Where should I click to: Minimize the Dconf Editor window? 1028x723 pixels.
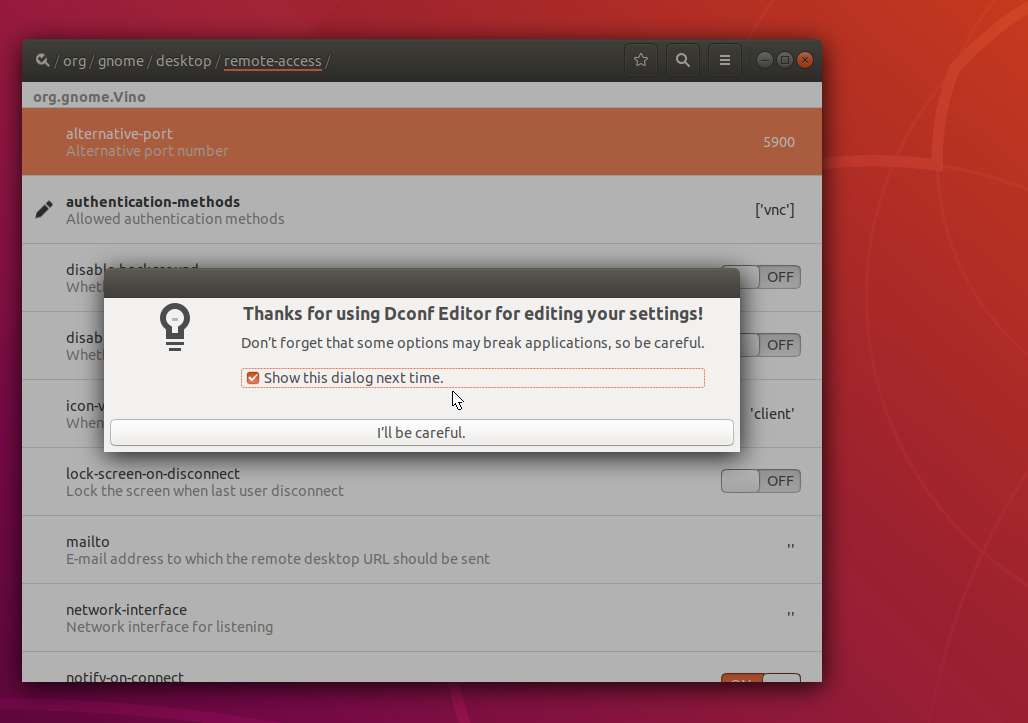pos(764,60)
